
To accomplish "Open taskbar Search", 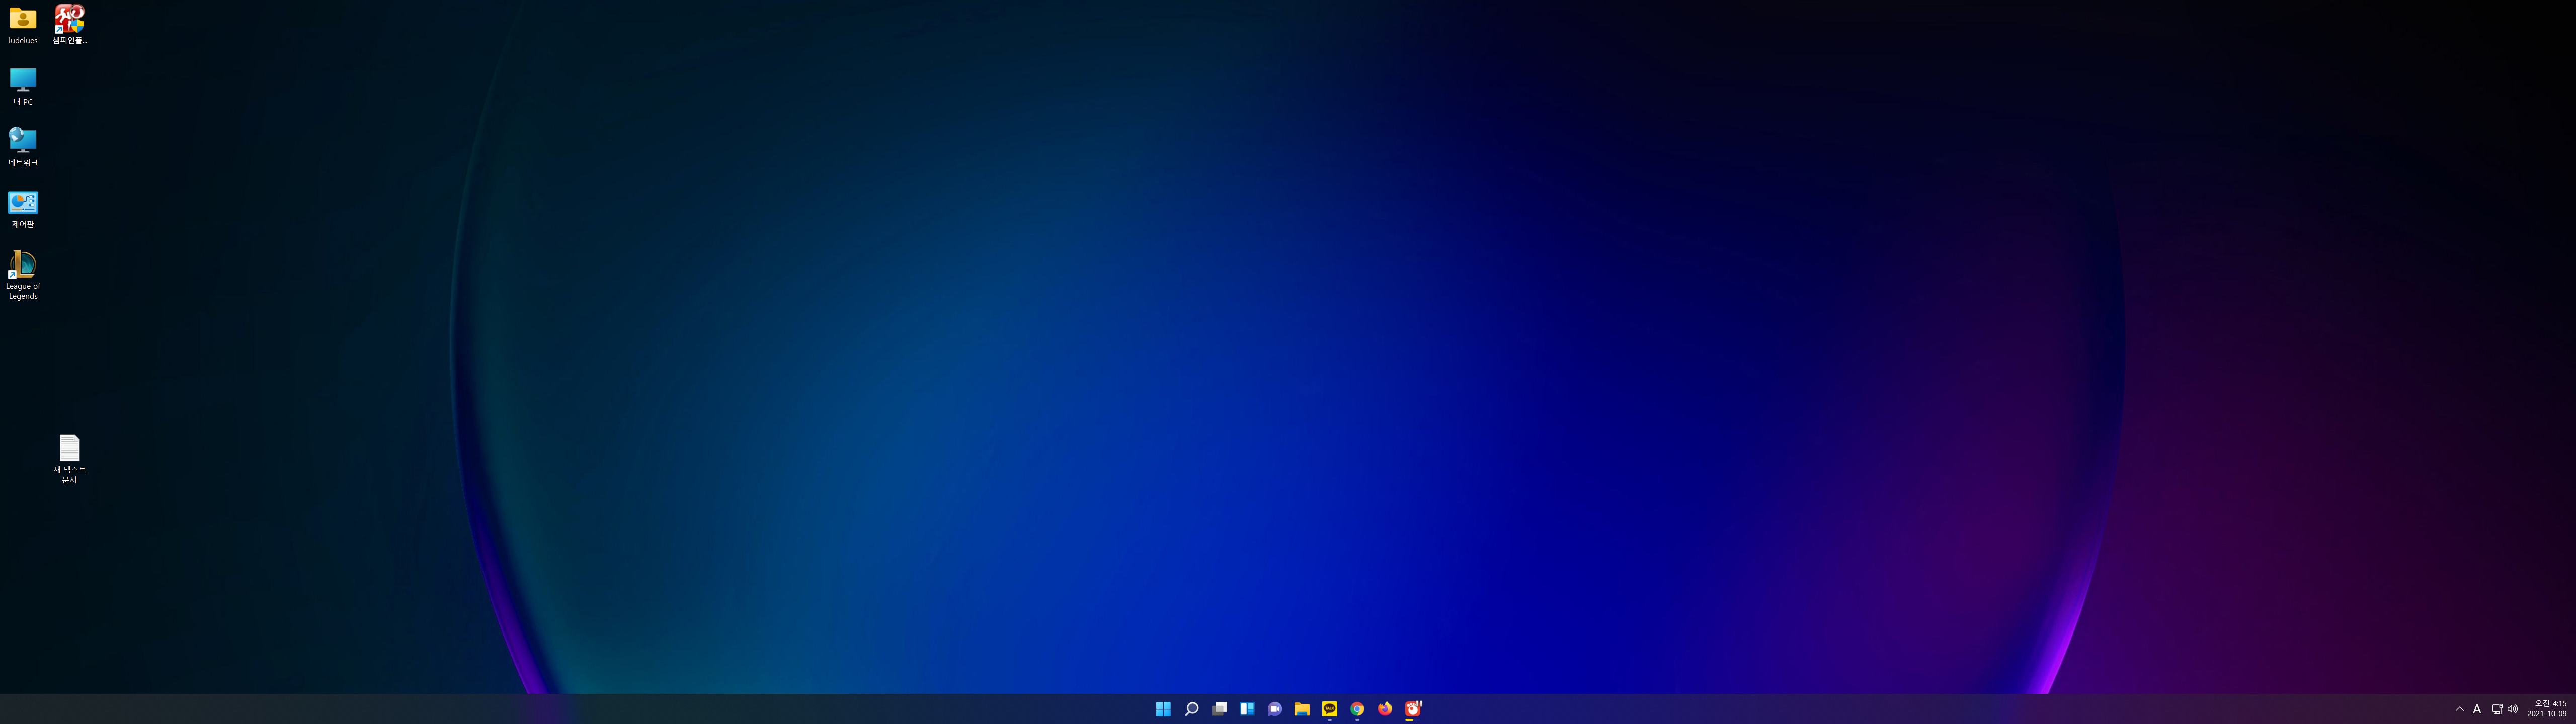I will (1191, 709).
